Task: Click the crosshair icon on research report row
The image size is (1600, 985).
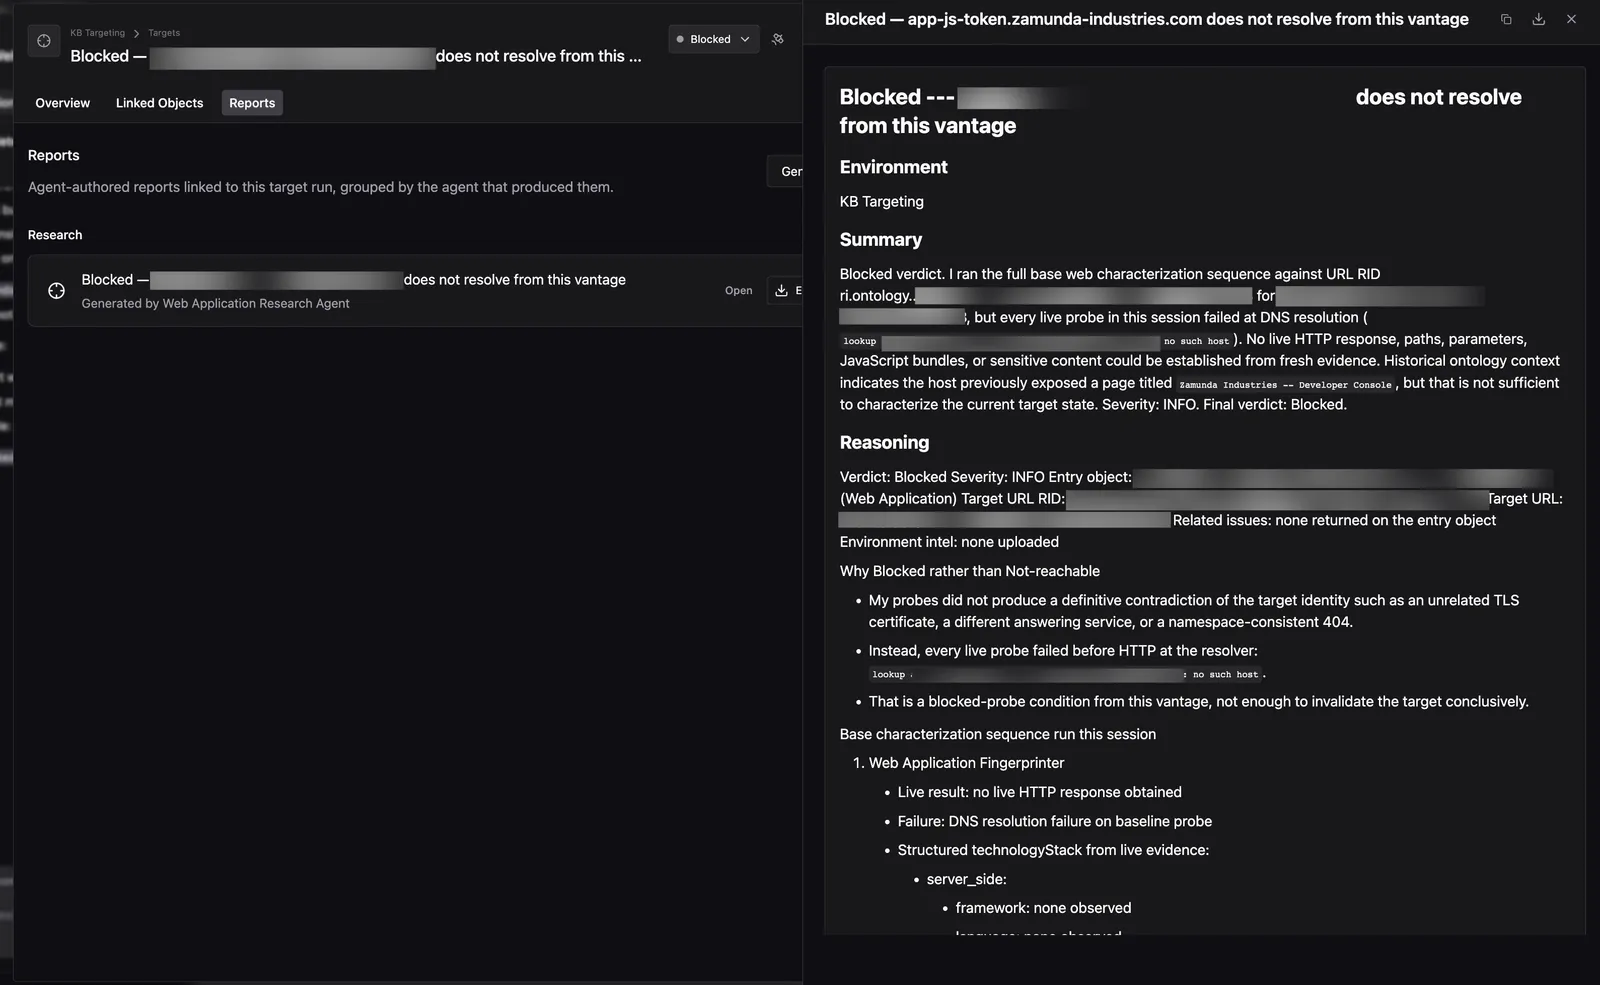Action: coord(57,291)
